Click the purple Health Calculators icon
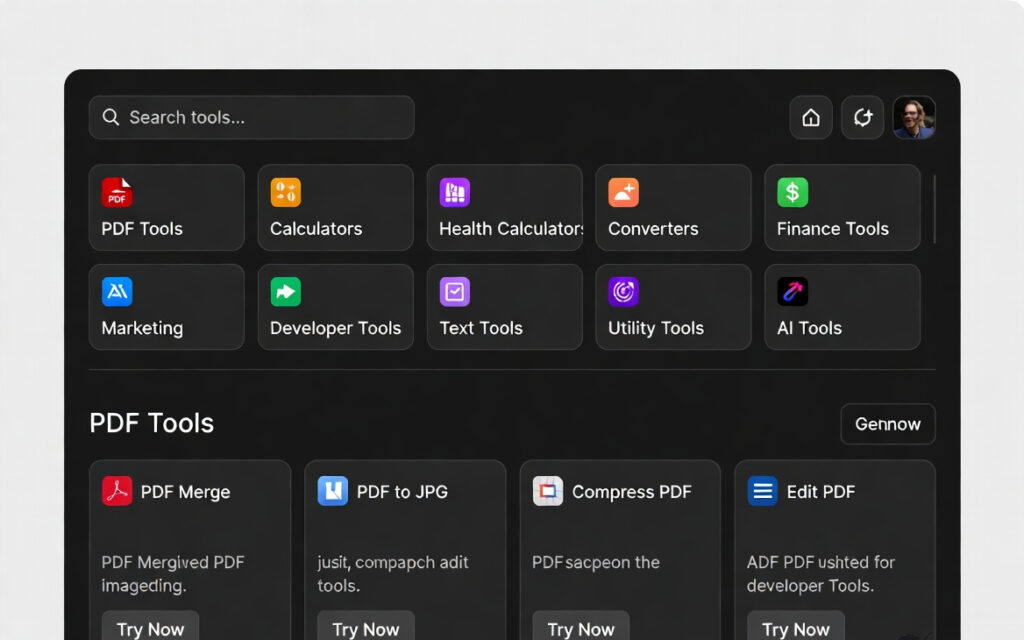The image size is (1024, 640). tap(455, 192)
